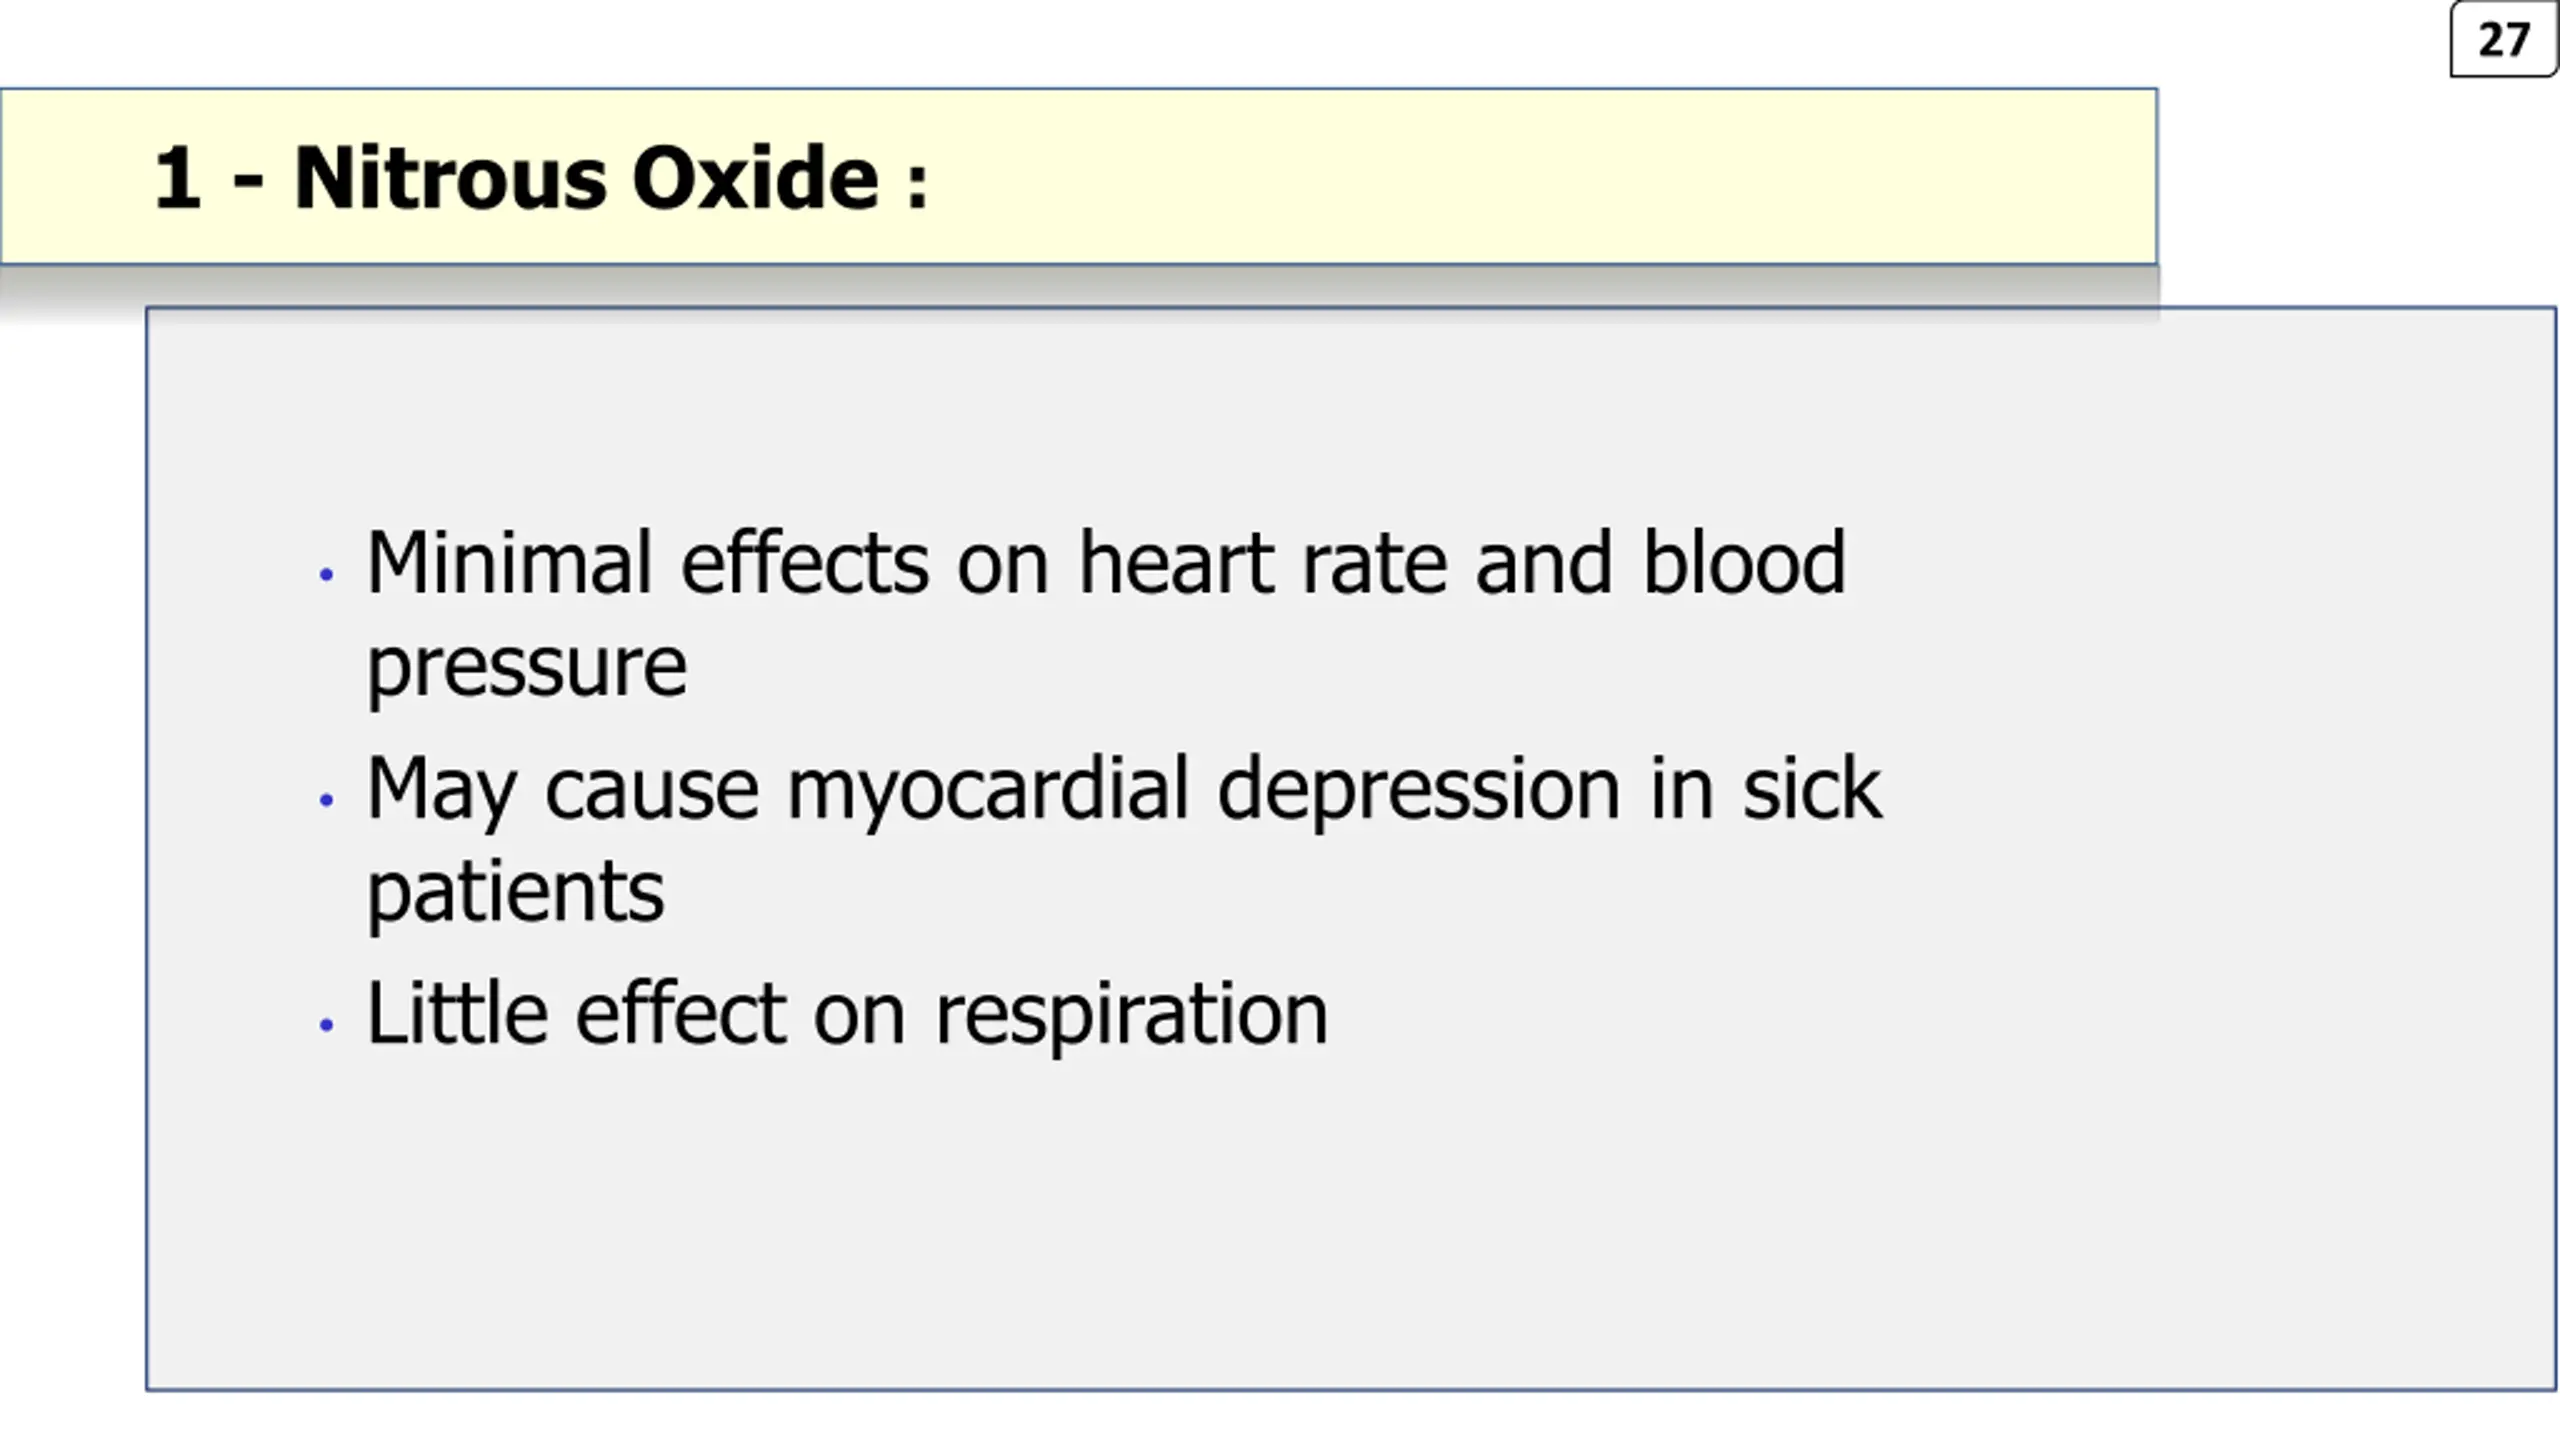2560x1440 pixels.
Task: Select the title "1 - Nitrous Oxide :"
Action: coord(541,179)
